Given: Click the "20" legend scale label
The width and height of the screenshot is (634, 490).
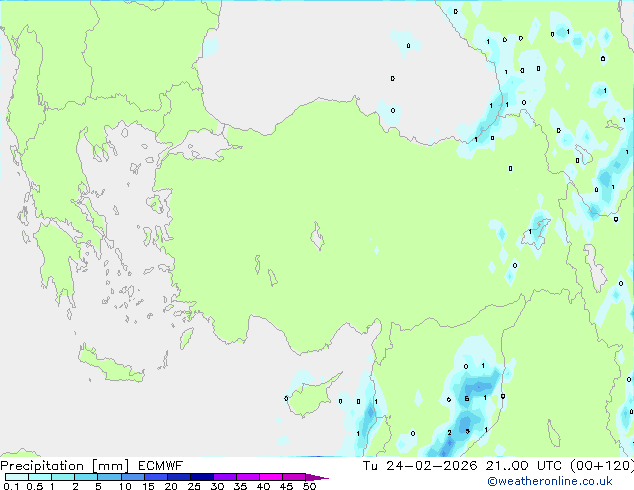Looking at the screenshot, I should click(171, 486).
